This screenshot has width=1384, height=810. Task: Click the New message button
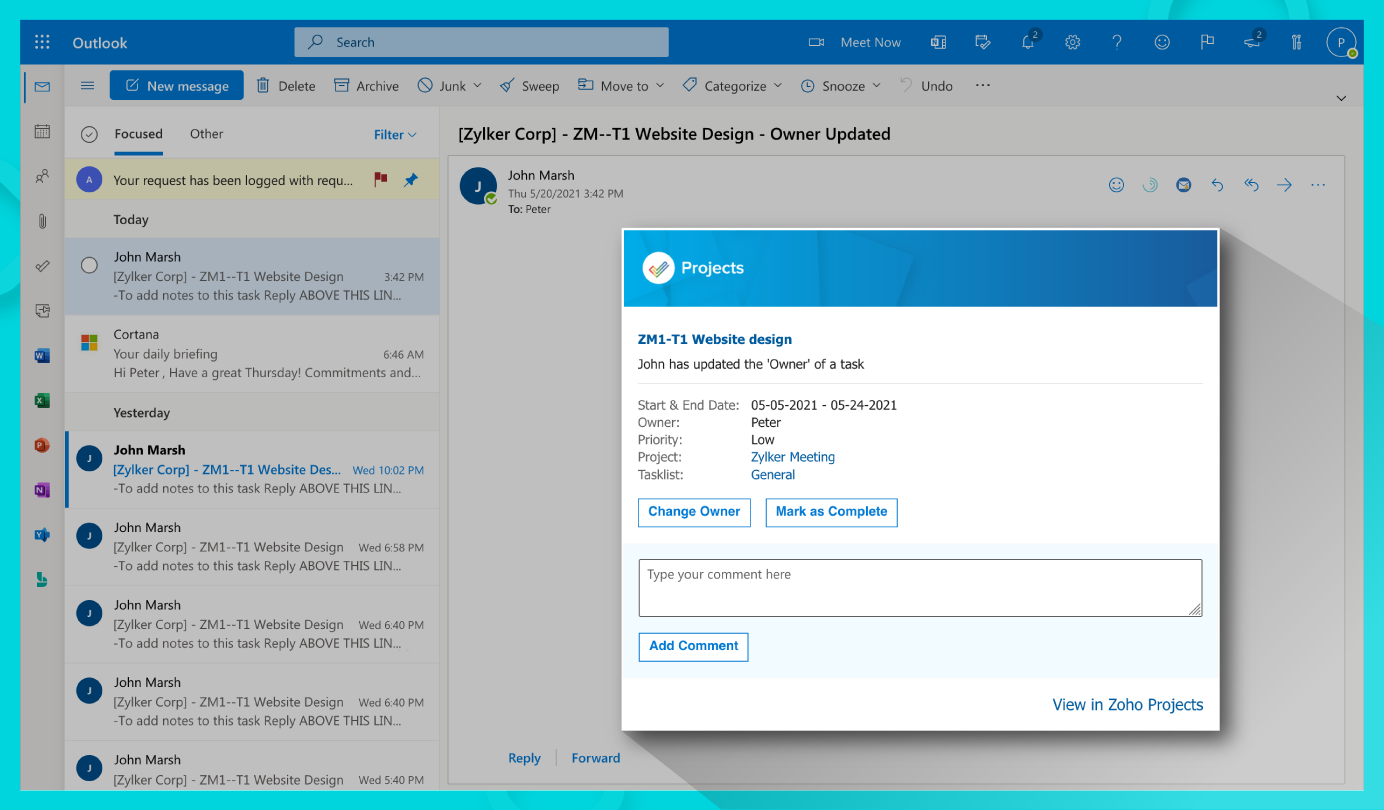click(176, 86)
